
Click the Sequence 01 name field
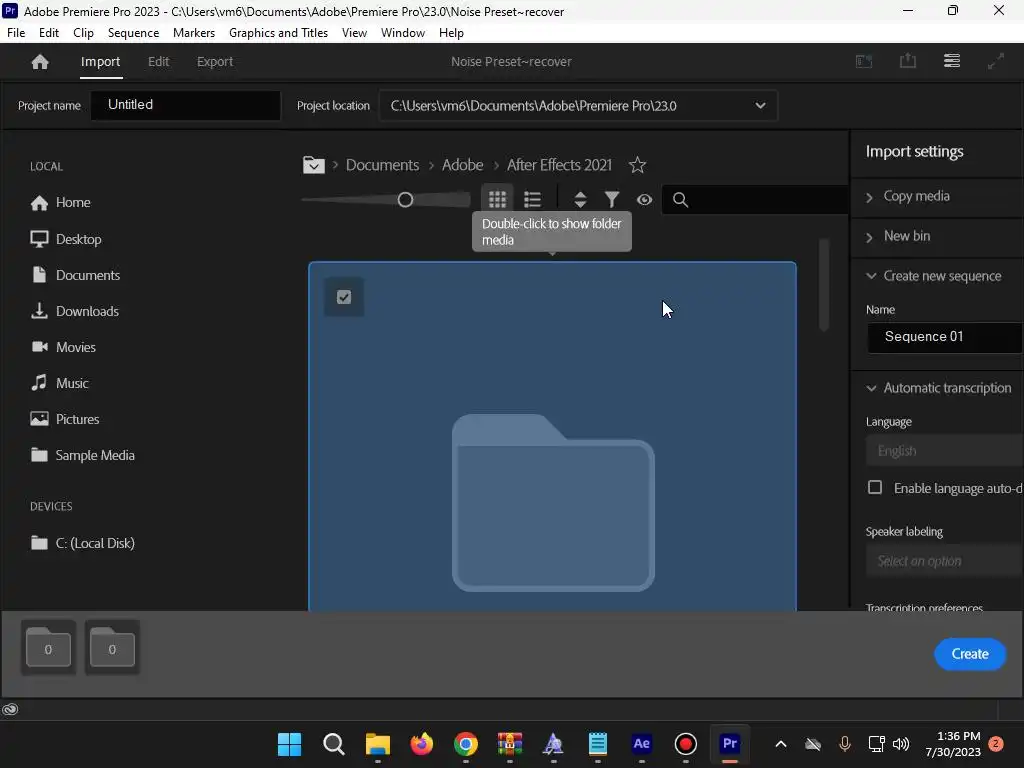(x=944, y=337)
